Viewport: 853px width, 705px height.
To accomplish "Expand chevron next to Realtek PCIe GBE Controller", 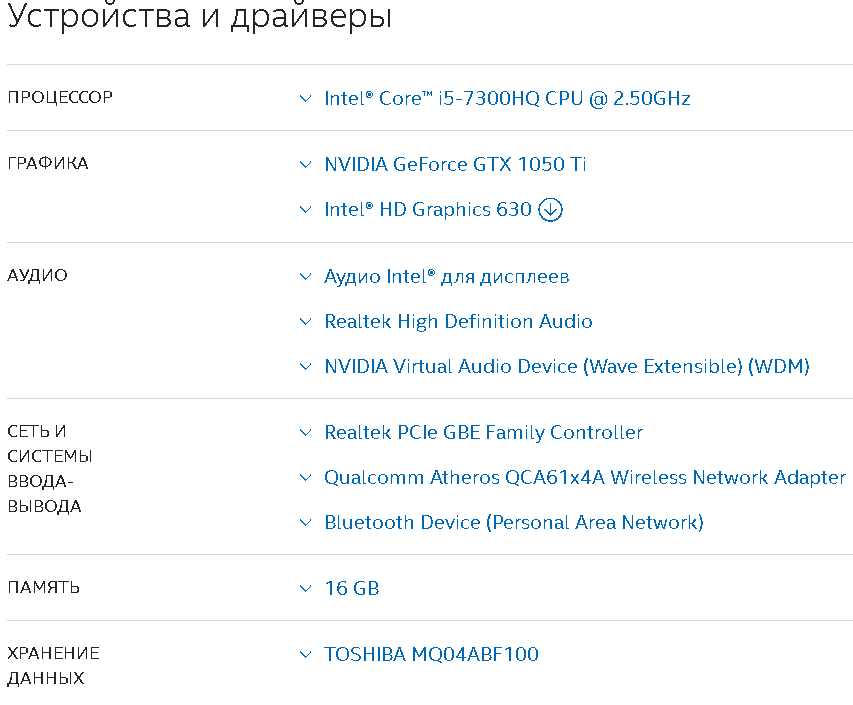I will click(306, 433).
